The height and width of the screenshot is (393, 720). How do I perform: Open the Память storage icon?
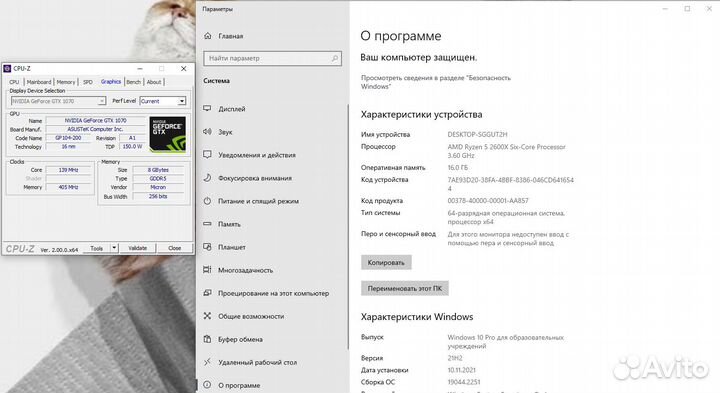click(x=208, y=224)
